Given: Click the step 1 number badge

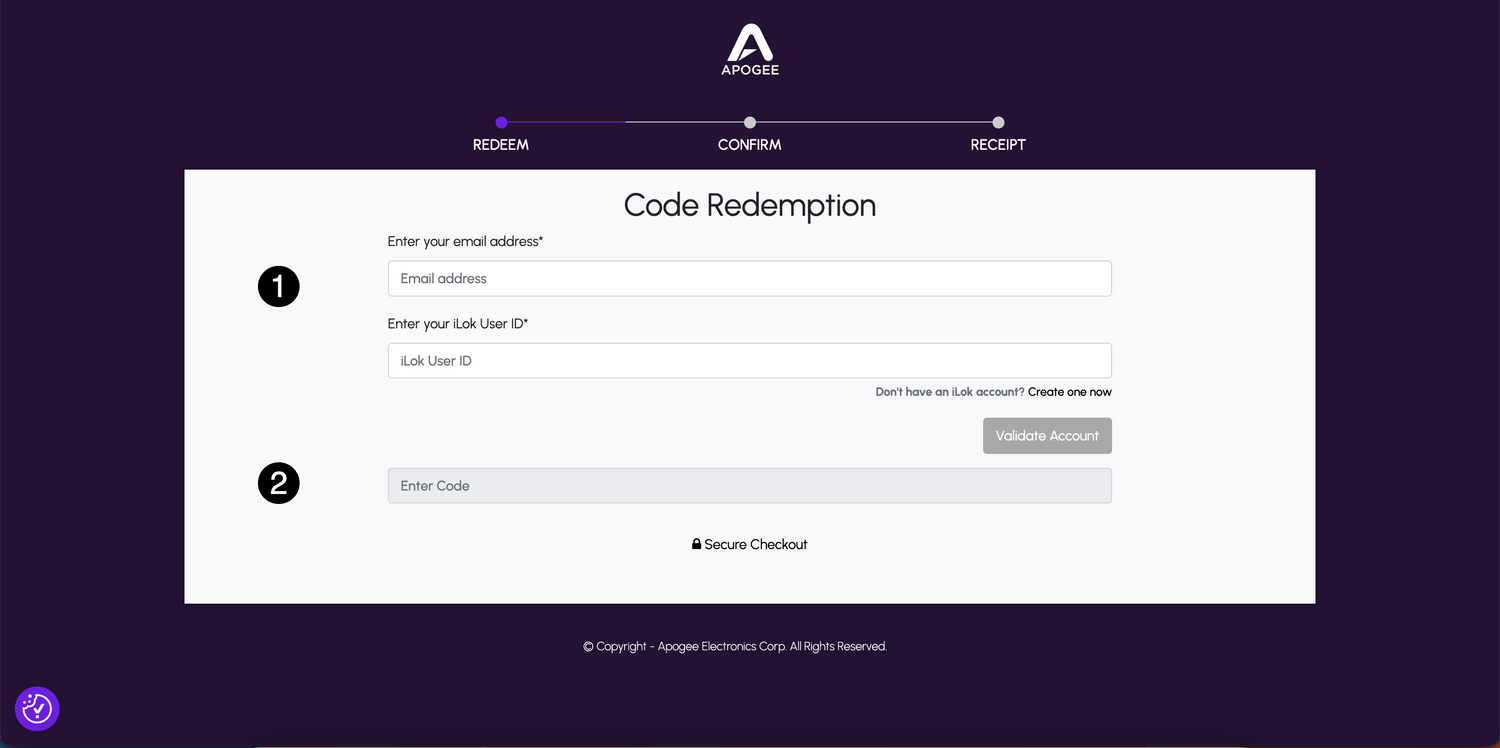Looking at the screenshot, I should pyautogui.click(x=279, y=286).
